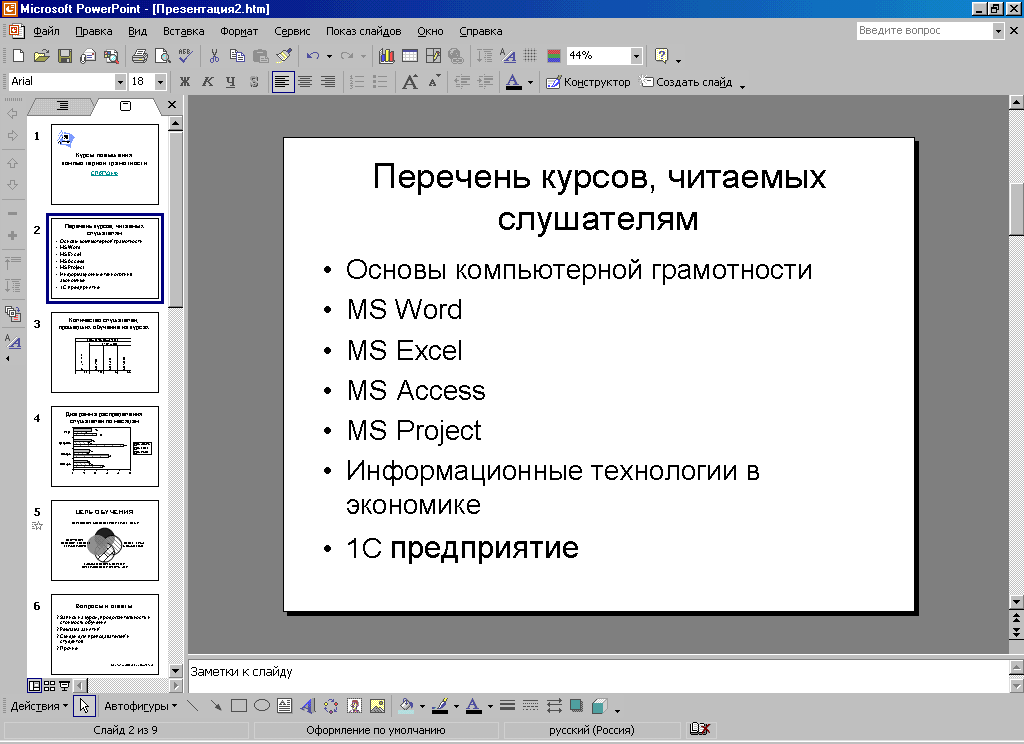Open the font size 18 dropdown

coord(161,82)
